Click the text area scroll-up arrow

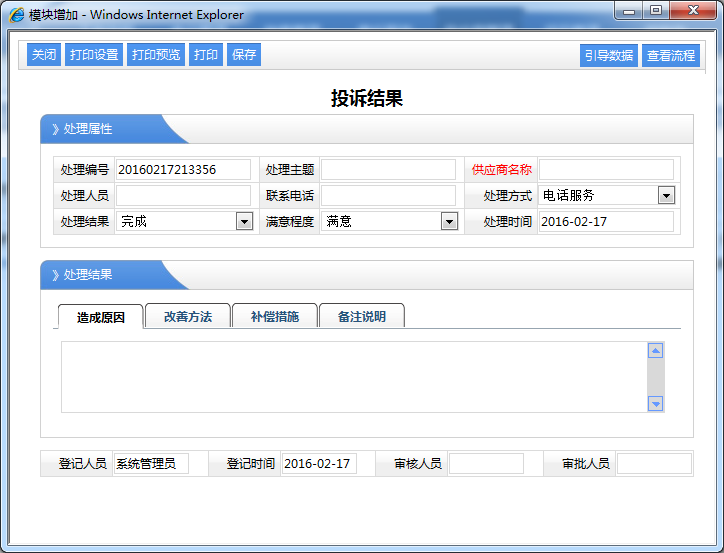point(656,351)
